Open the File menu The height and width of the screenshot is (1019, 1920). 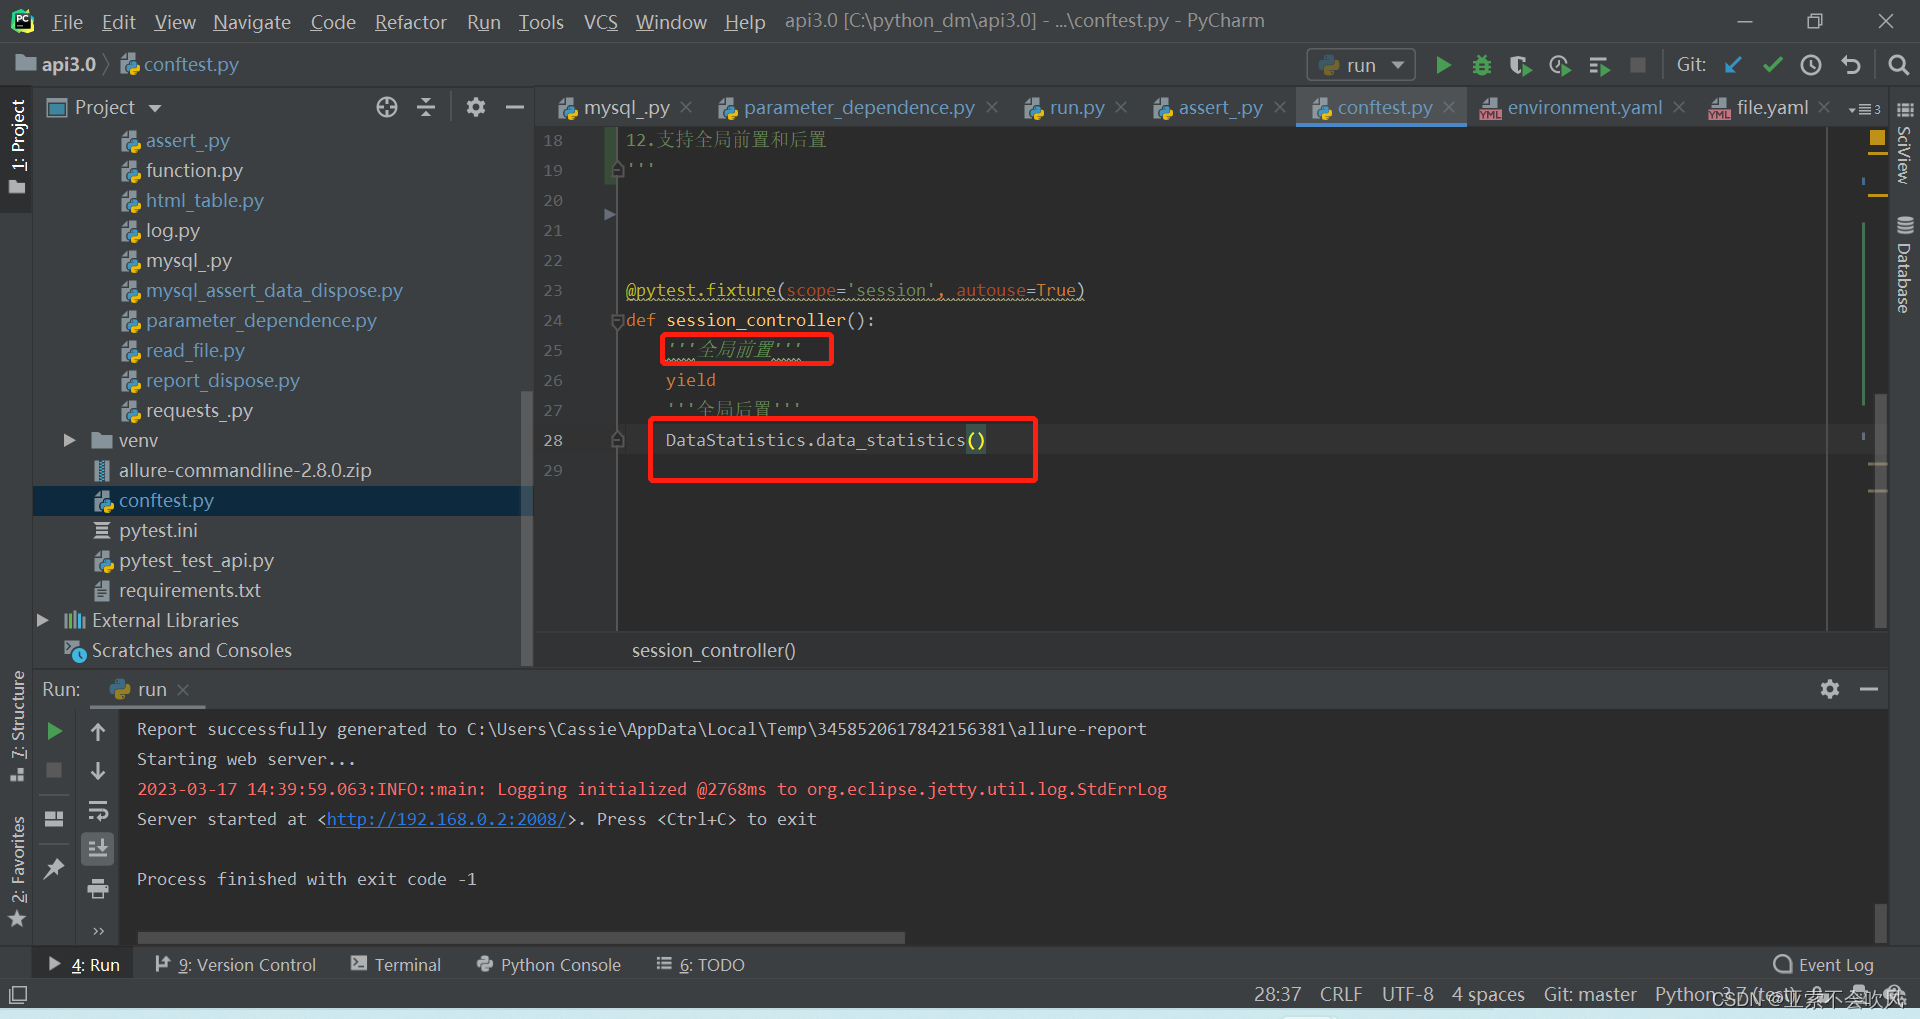67,22
